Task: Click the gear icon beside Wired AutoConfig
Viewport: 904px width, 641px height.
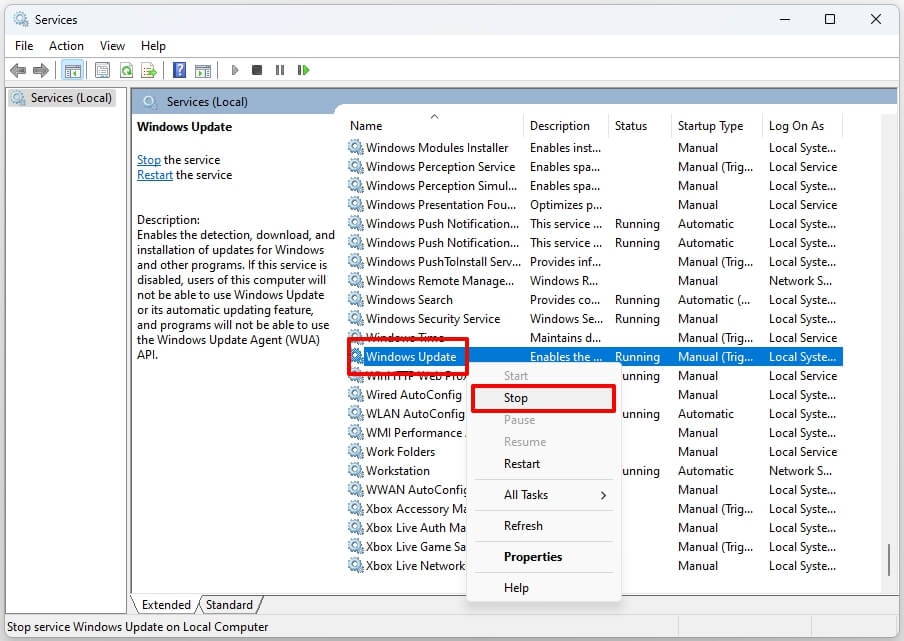Action: tap(356, 395)
